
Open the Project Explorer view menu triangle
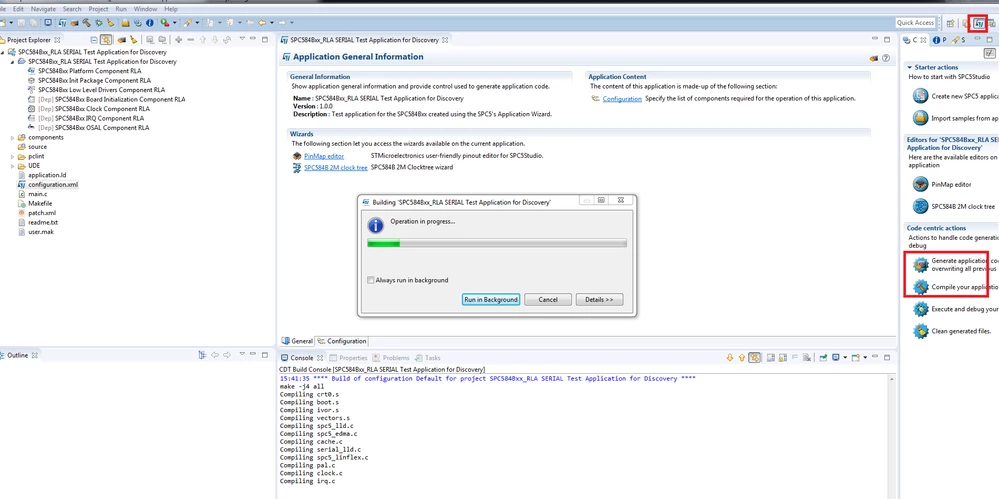click(241, 39)
